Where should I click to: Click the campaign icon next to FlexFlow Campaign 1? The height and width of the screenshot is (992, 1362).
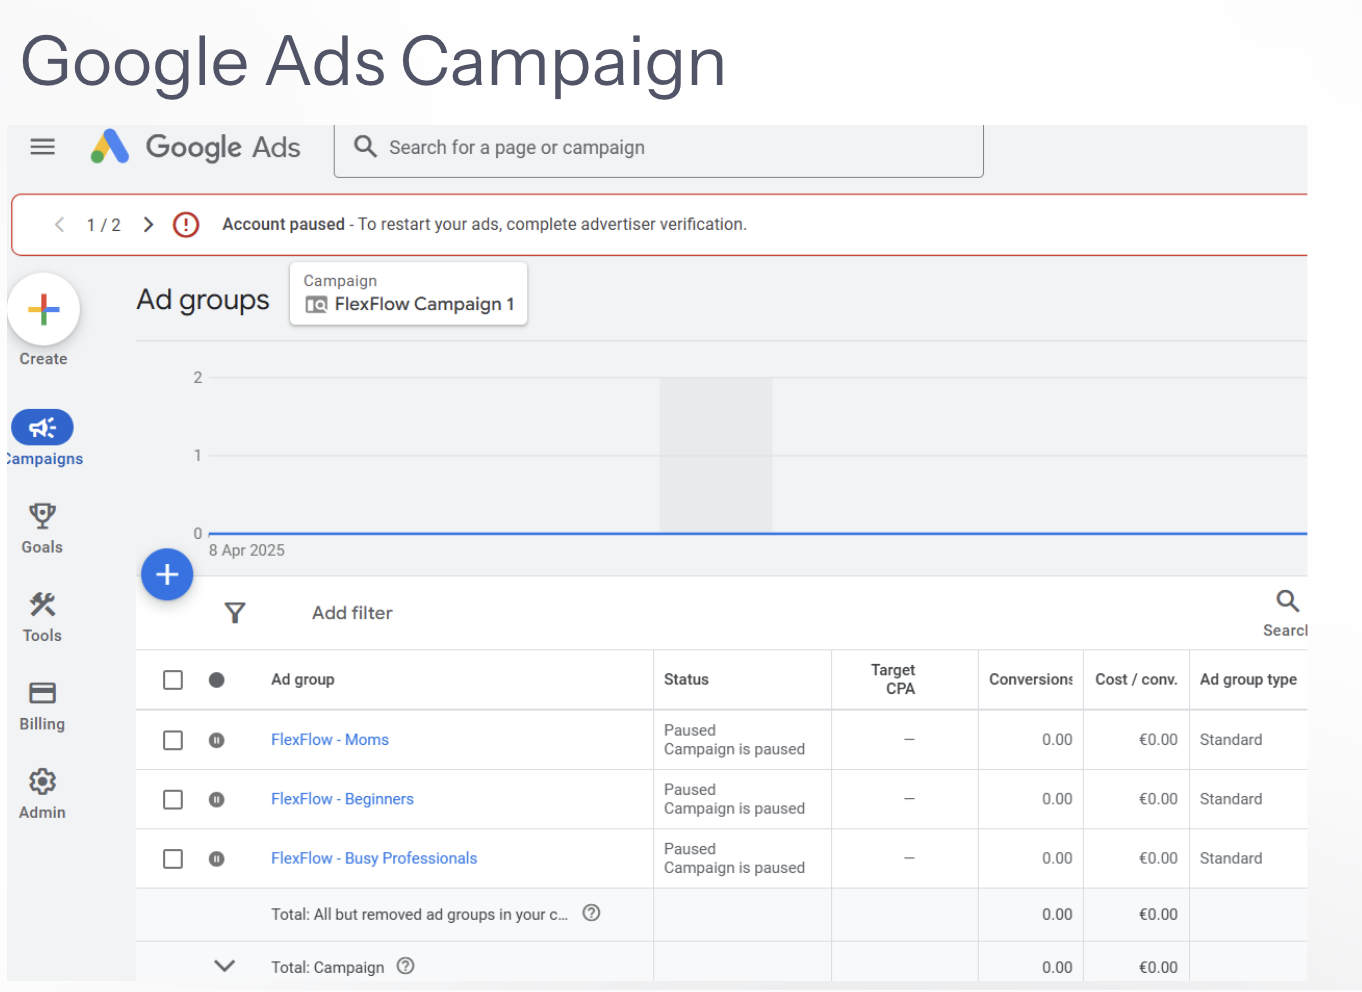316,305
